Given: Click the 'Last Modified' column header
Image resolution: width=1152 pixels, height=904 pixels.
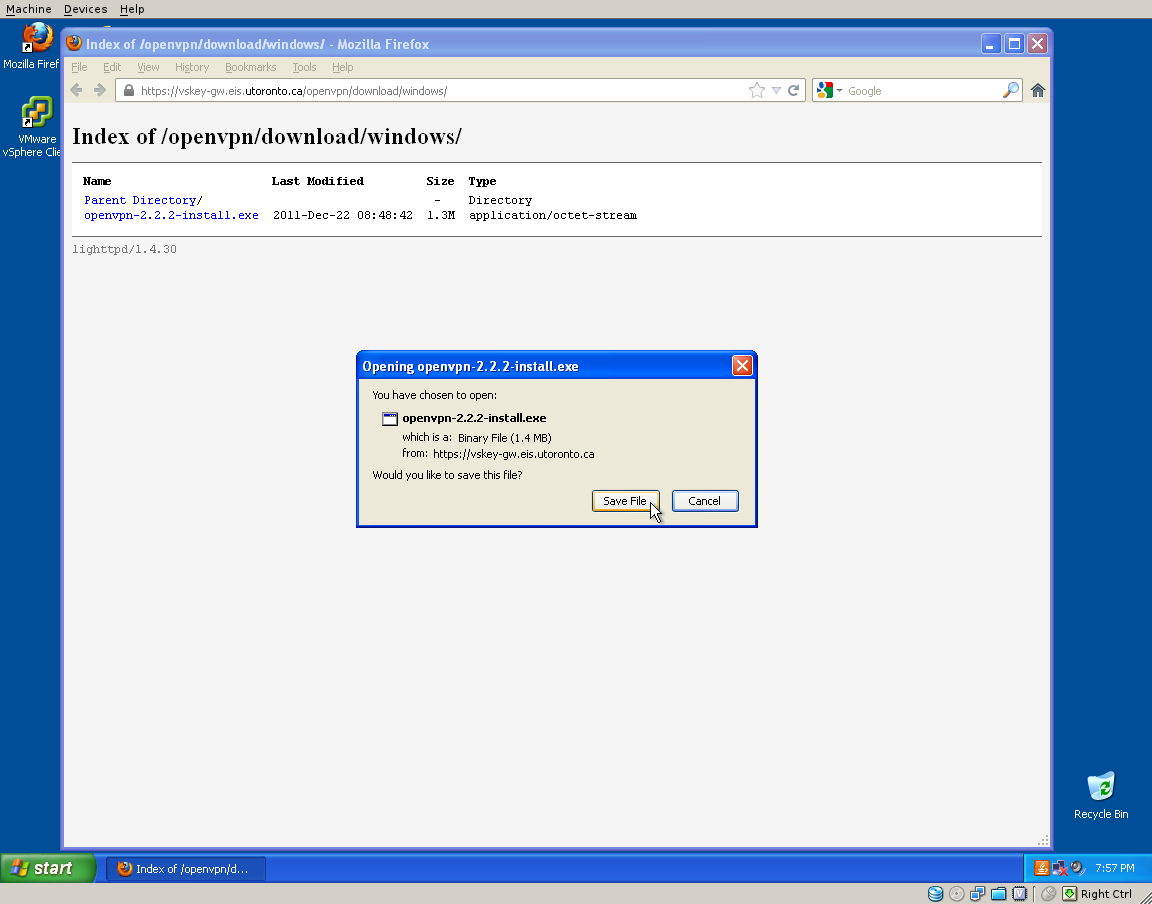Looking at the screenshot, I should point(317,181).
